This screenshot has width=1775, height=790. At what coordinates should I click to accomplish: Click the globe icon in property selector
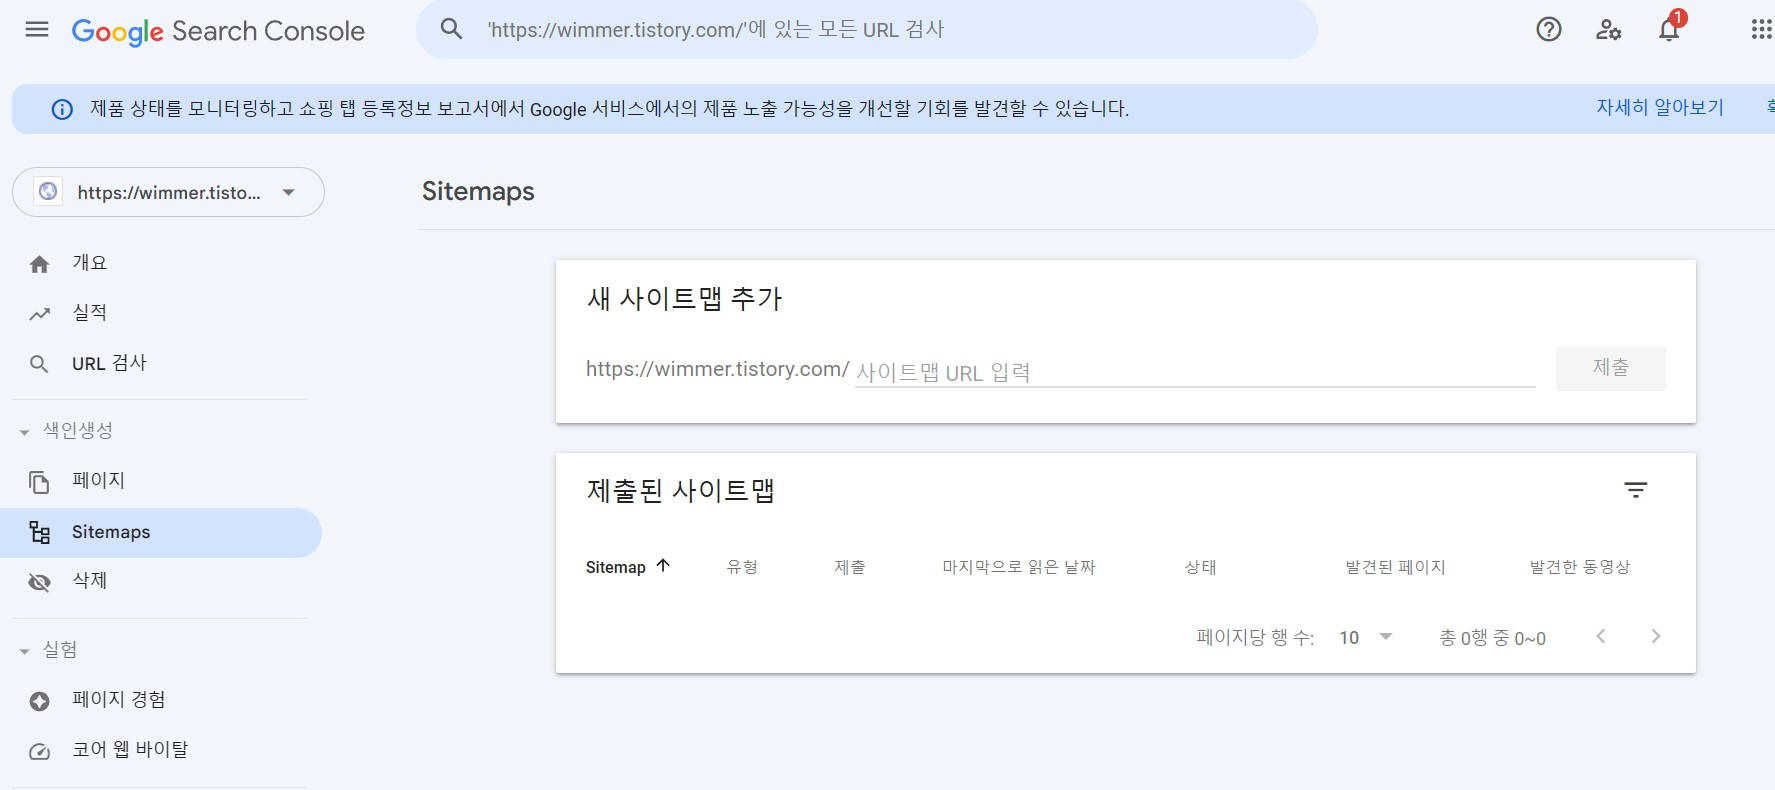(48, 191)
